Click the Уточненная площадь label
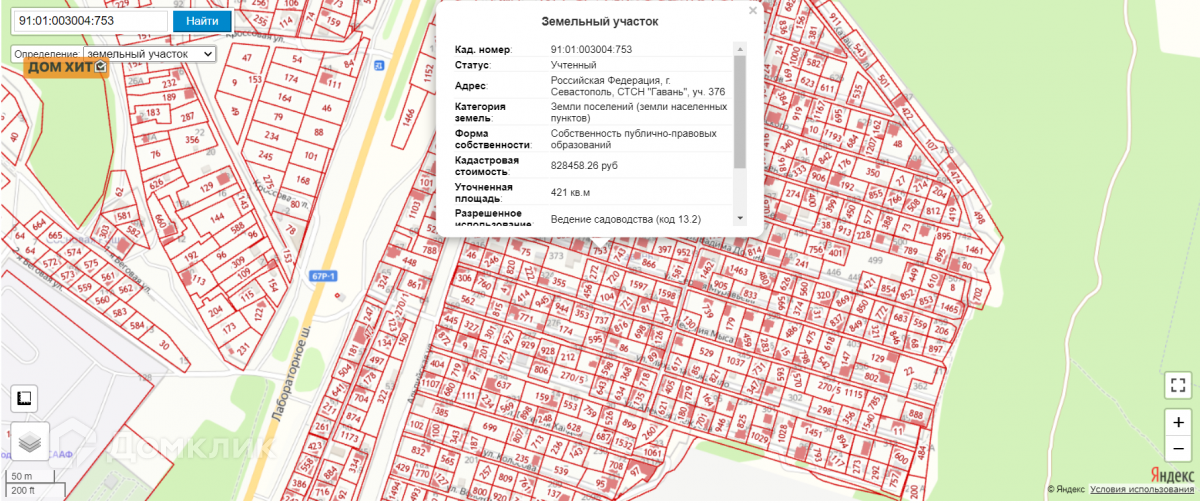Screen dimensions: 1200x503 484,192
